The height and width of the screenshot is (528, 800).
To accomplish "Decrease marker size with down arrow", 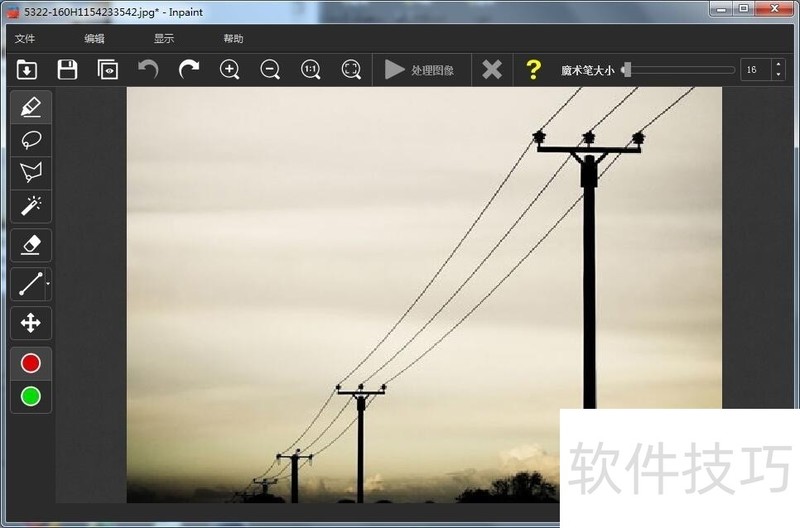I will [x=778, y=75].
